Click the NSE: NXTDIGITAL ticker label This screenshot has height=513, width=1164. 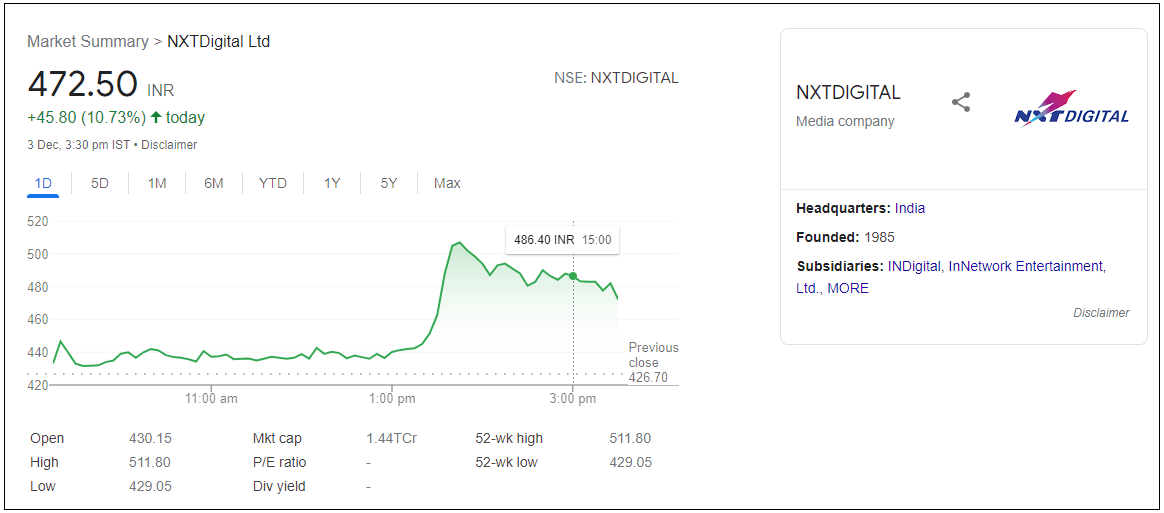pos(616,78)
